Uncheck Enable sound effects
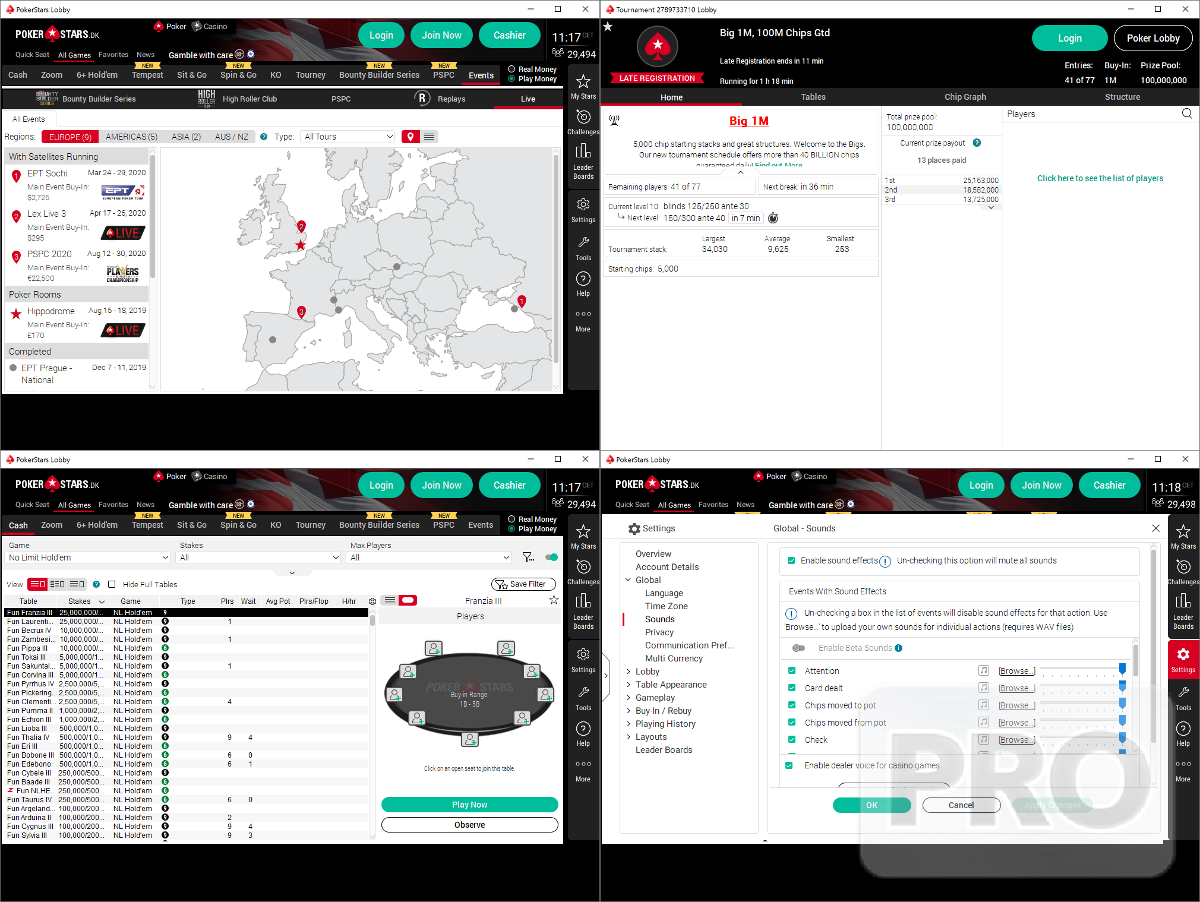This screenshot has width=1200, height=902. pos(792,561)
